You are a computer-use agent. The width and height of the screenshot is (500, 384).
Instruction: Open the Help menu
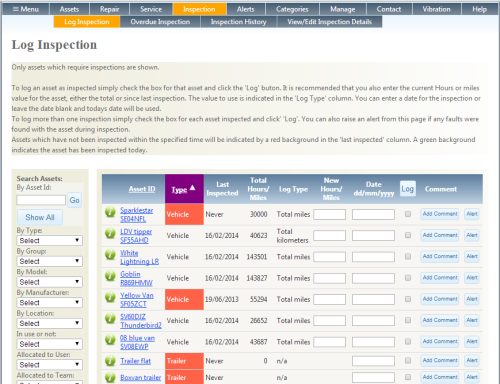[x=479, y=9]
